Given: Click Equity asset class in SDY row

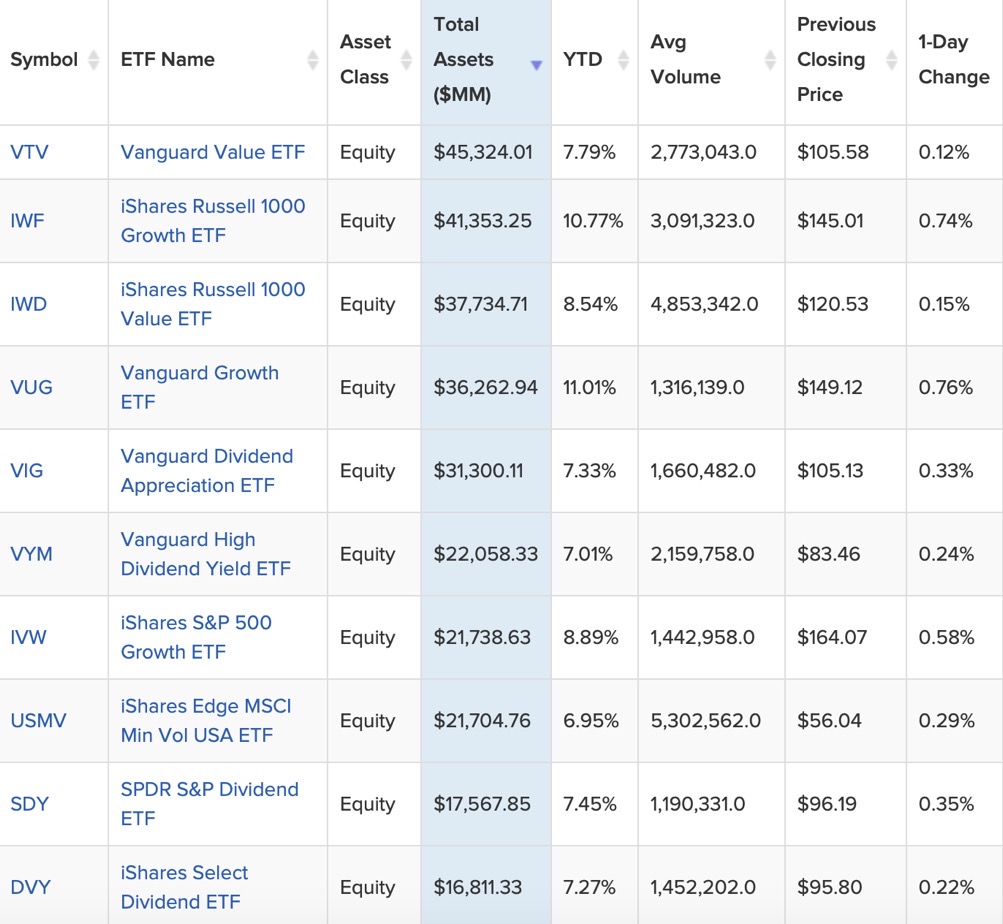Looking at the screenshot, I should (x=368, y=804).
